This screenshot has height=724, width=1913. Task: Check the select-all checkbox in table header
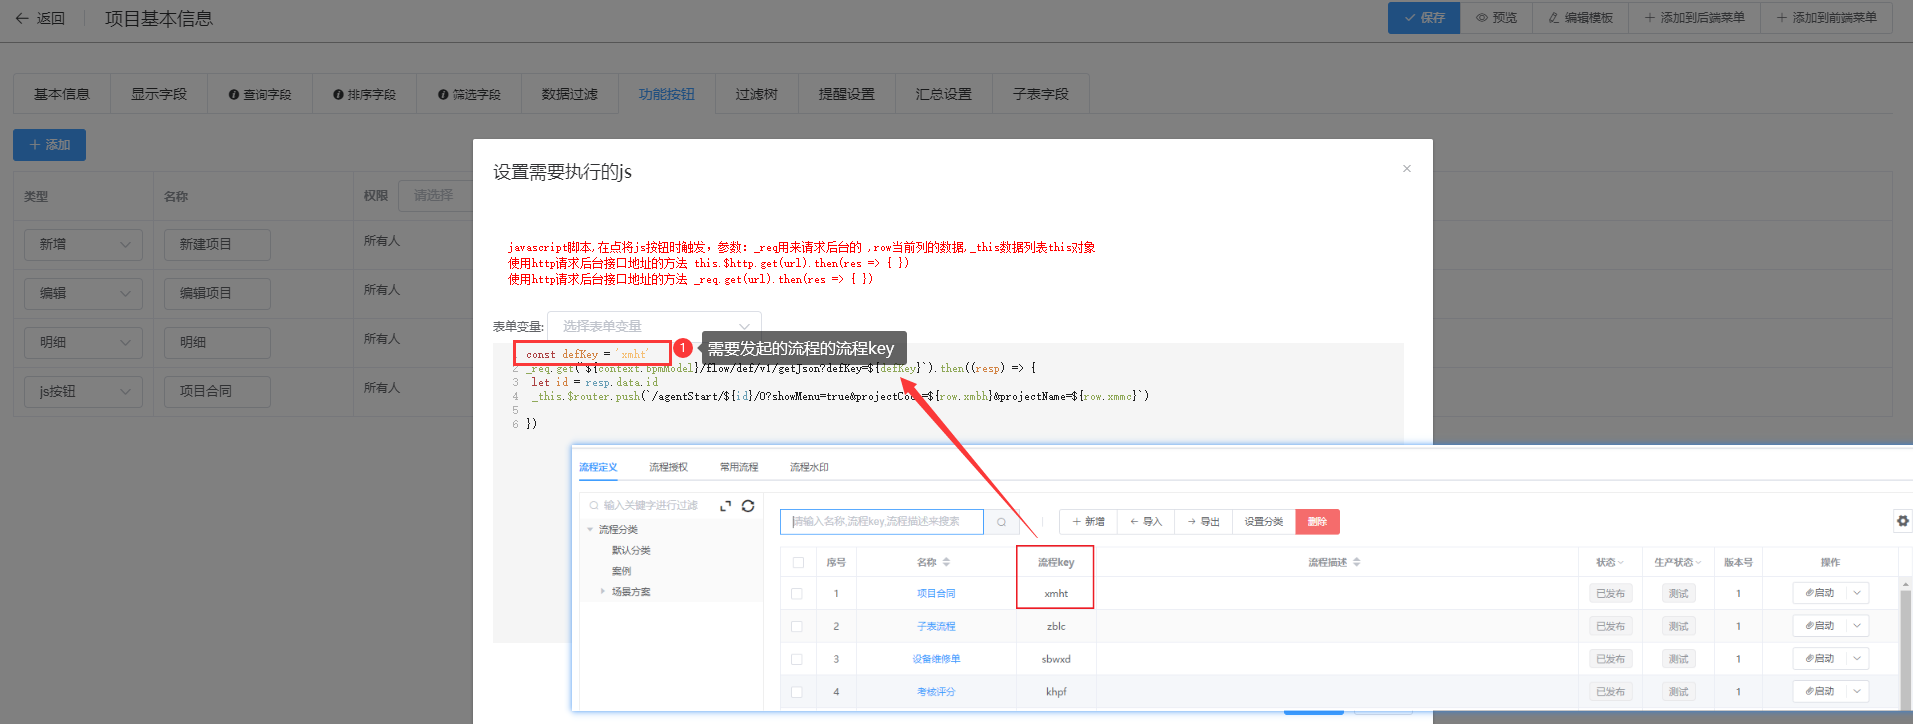[x=797, y=563]
